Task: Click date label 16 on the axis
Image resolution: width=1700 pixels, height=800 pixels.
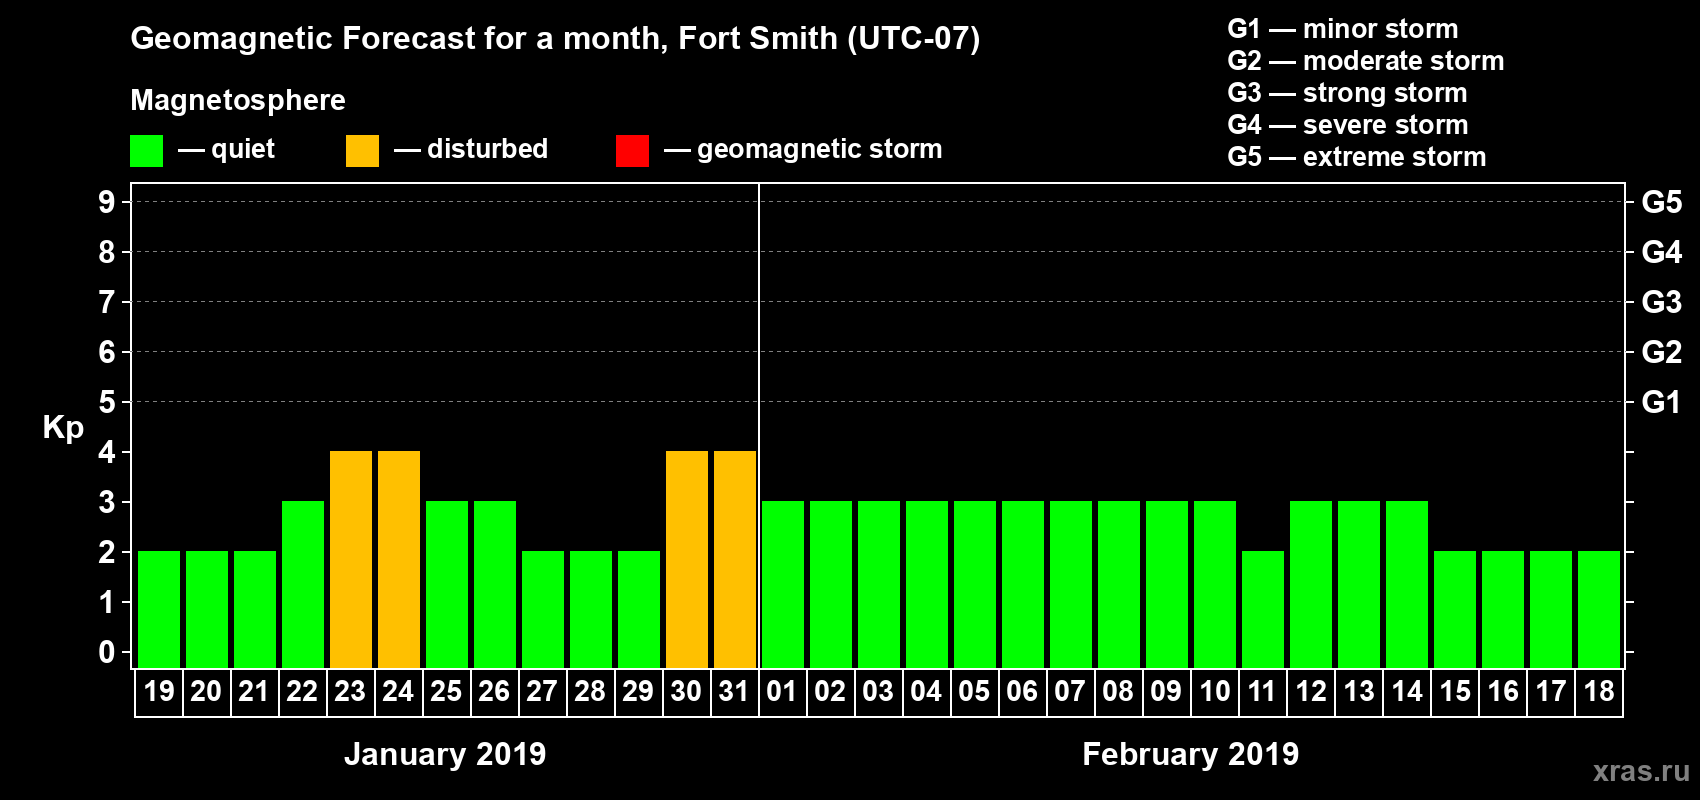Action: (1503, 691)
